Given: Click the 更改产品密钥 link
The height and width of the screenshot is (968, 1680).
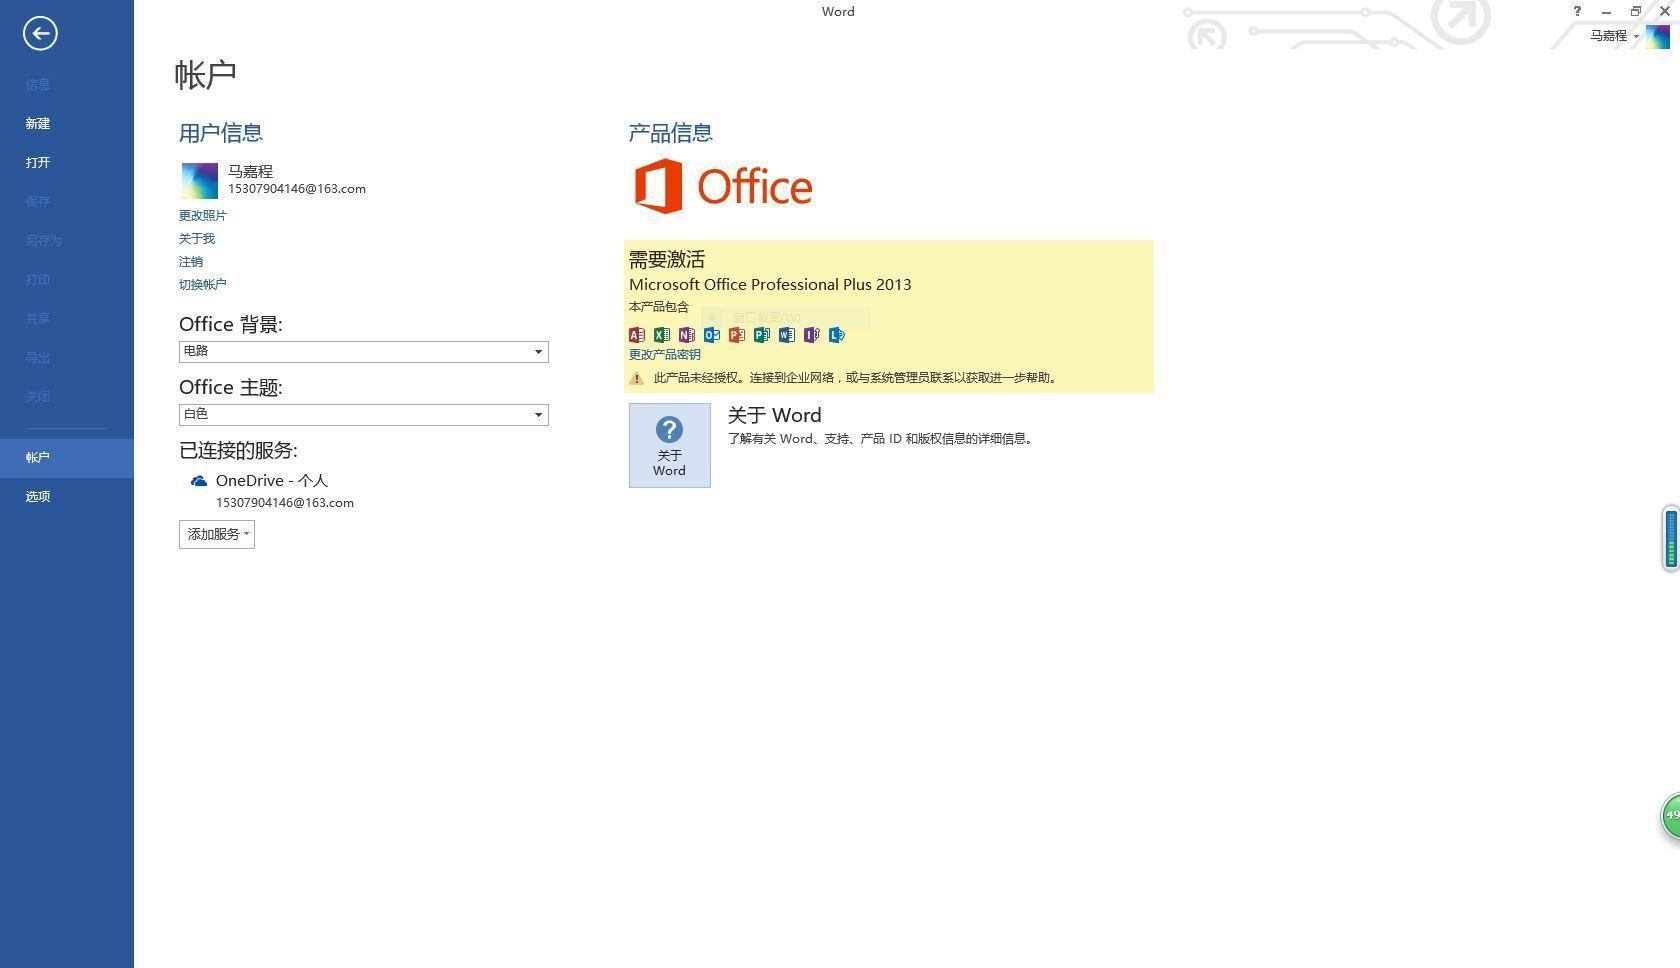Looking at the screenshot, I should click(665, 355).
